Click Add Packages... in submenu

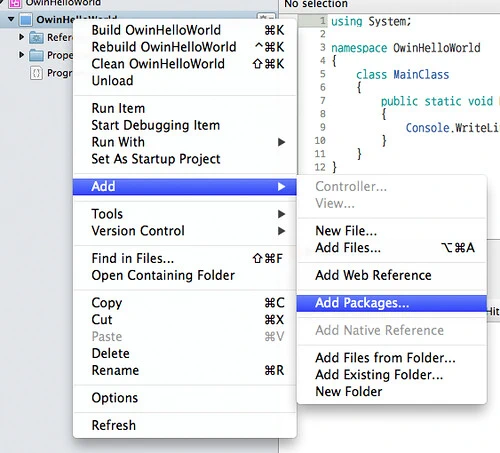(x=392, y=303)
